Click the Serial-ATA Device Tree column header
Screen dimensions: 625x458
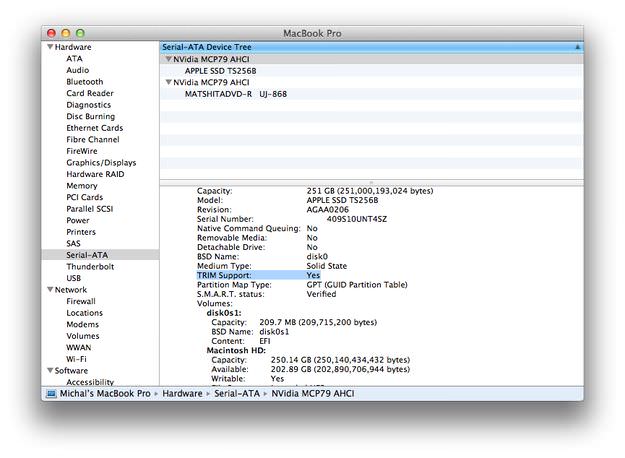pos(371,47)
